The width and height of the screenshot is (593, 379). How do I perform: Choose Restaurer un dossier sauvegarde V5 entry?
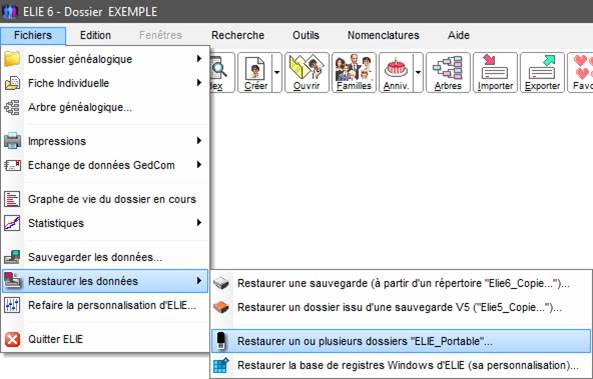[401, 307]
